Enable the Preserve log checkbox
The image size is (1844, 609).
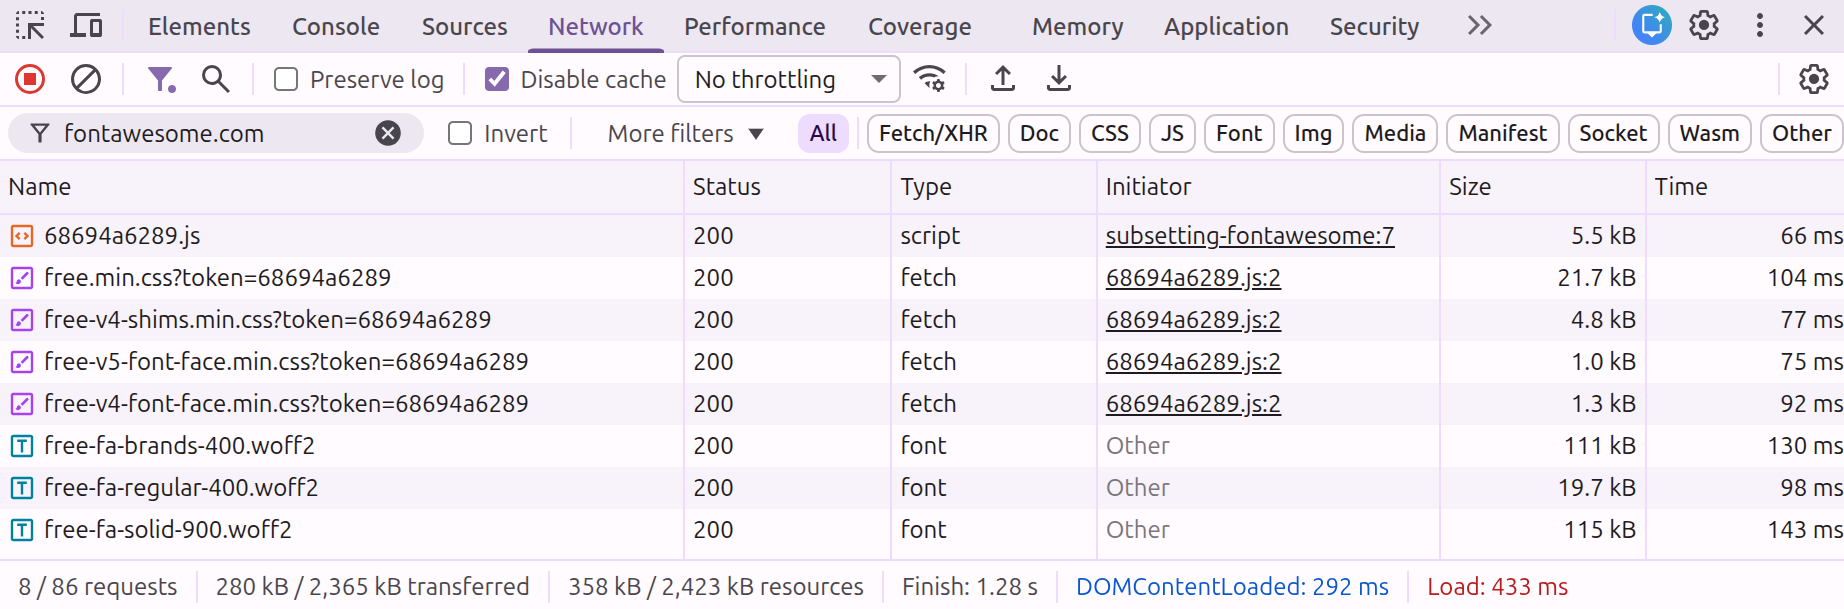click(286, 79)
